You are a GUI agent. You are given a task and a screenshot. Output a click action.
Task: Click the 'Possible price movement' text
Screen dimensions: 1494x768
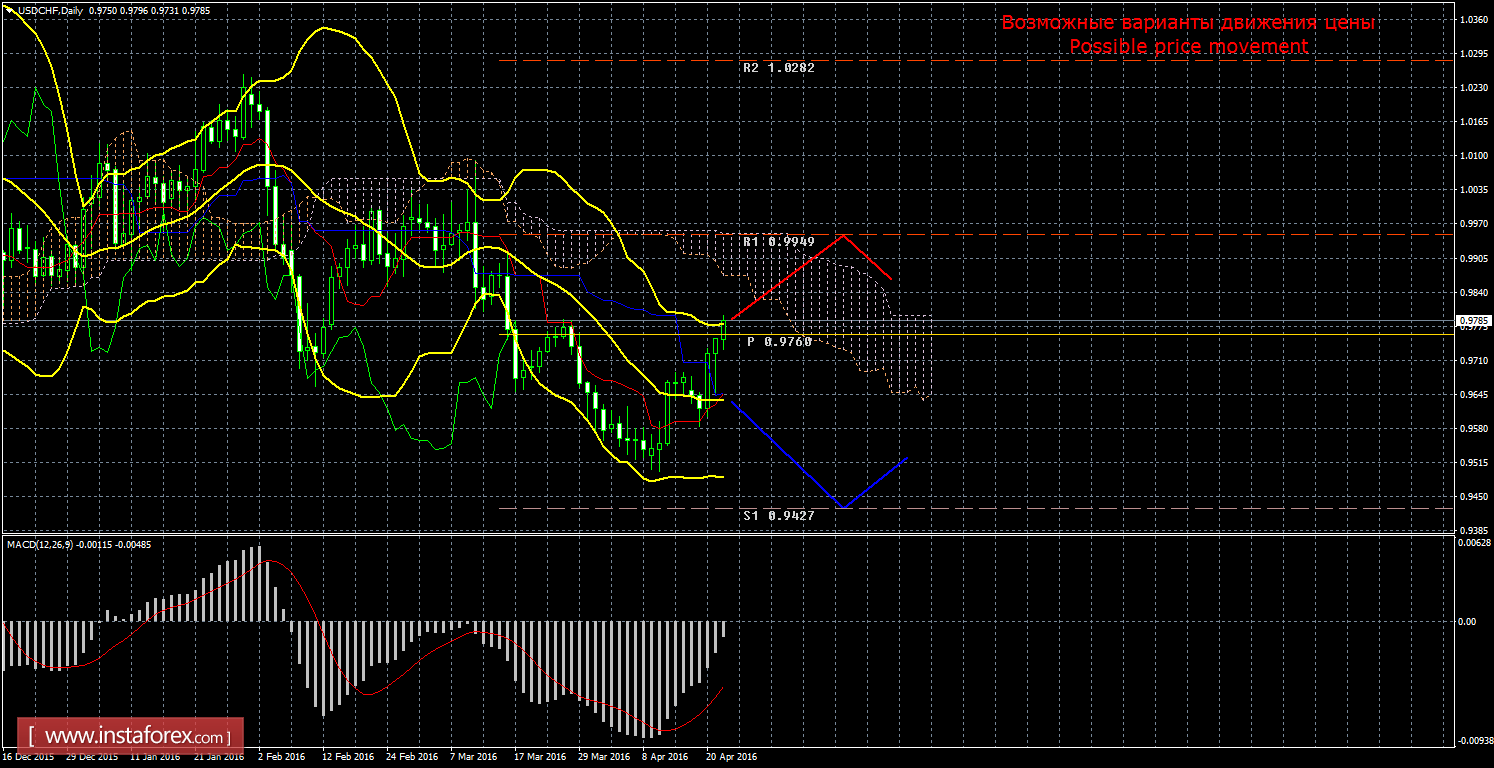1188,46
